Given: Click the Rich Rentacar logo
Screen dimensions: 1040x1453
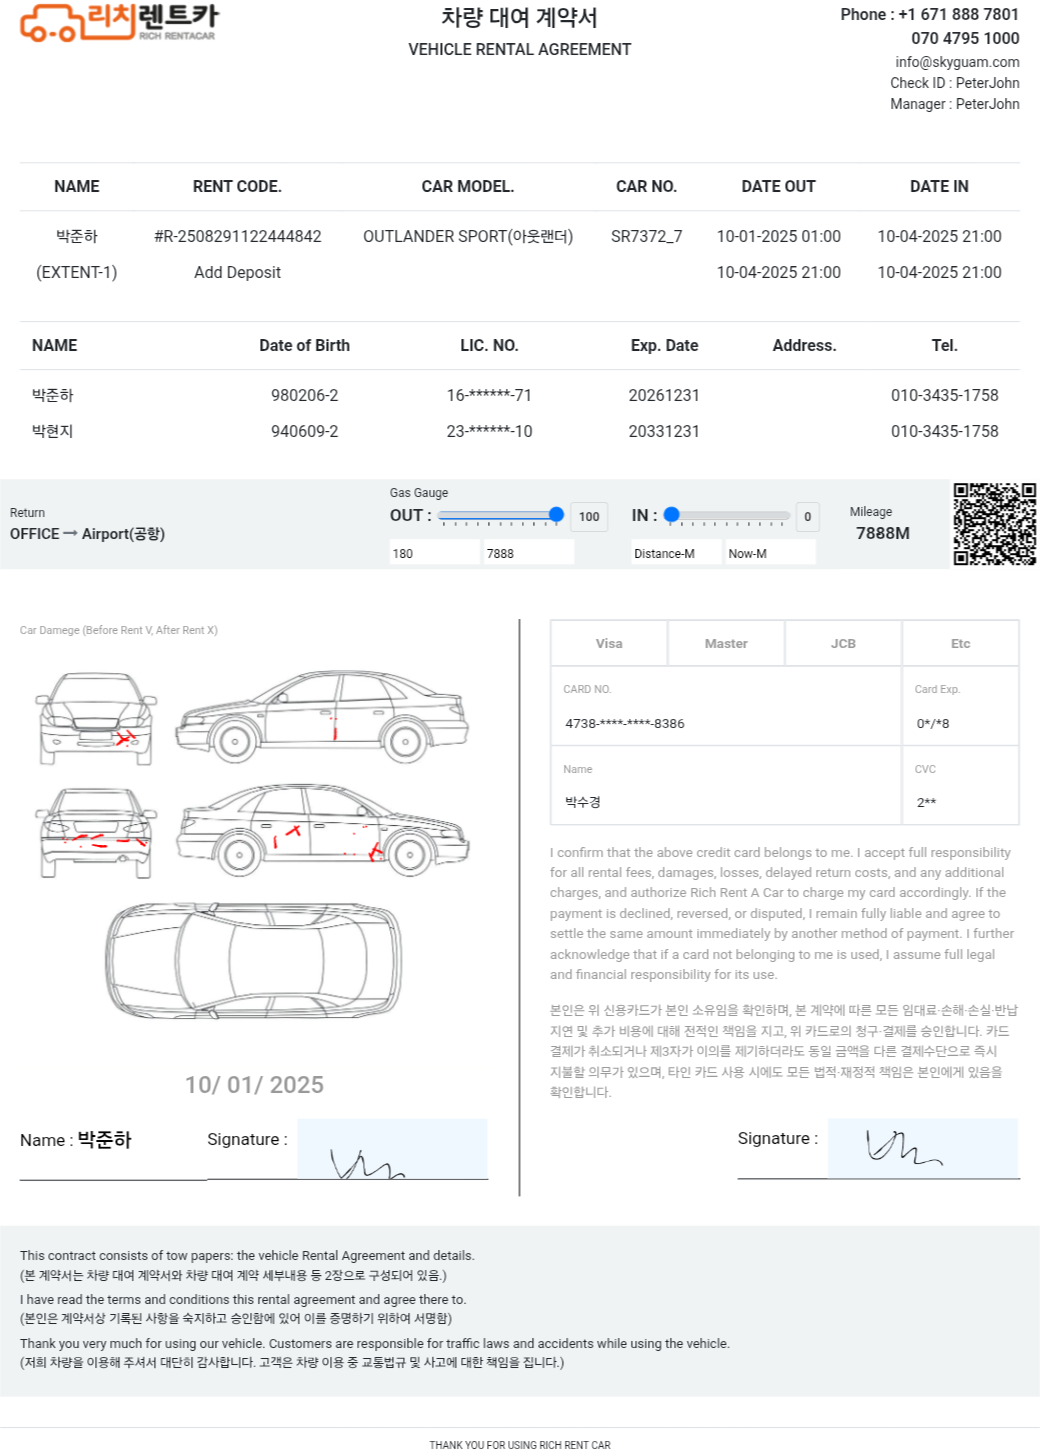Looking at the screenshot, I should pos(118,23).
